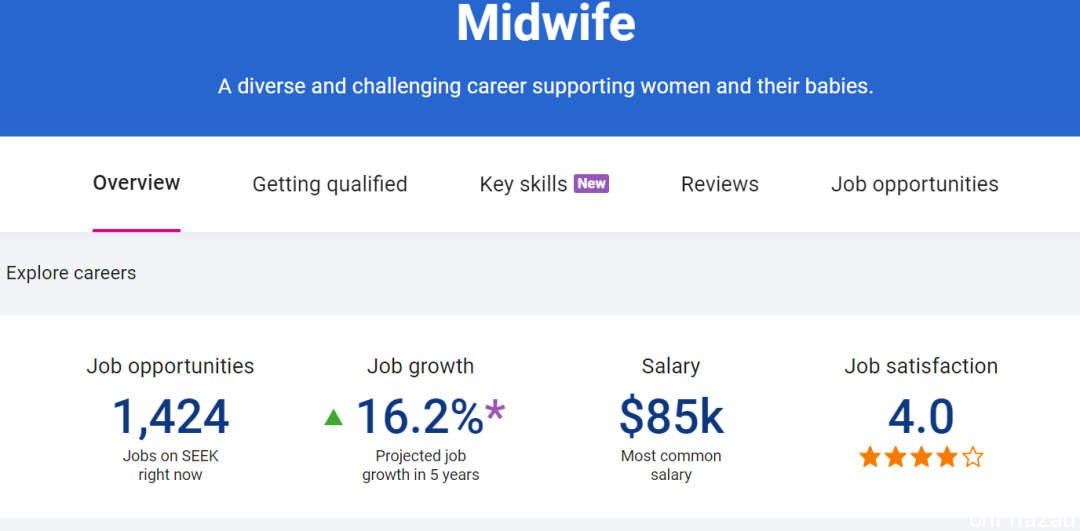This screenshot has width=1080, height=531.
Task: Click the purple New badge
Action: (592, 183)
